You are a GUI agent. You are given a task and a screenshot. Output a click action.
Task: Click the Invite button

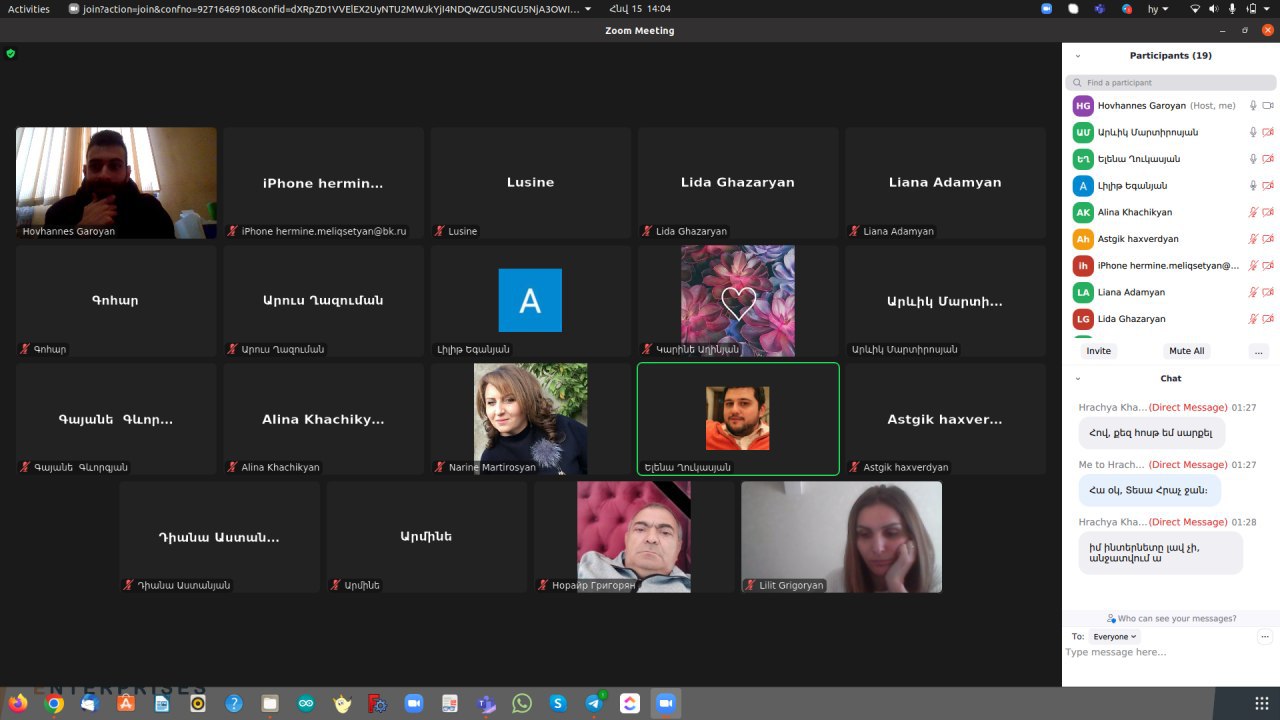click(x=1099, y=351)
